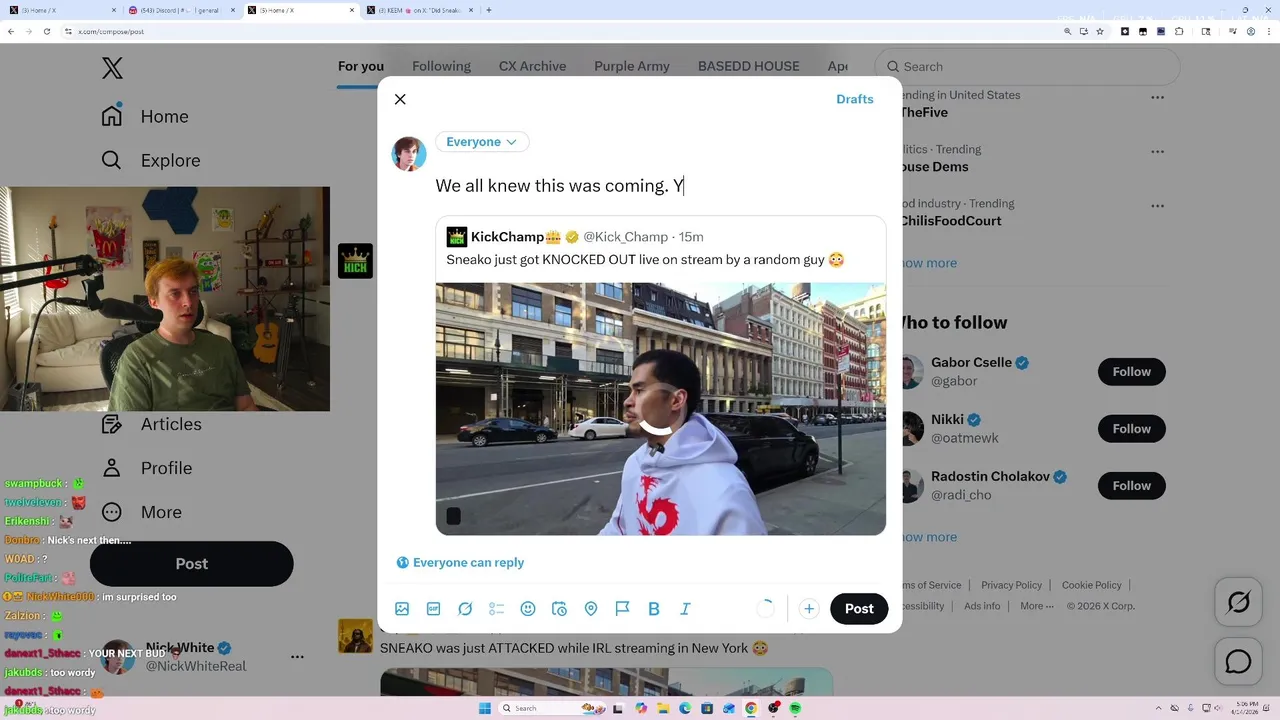
Task: Add another post with the plus button
Action: point(809,608)
